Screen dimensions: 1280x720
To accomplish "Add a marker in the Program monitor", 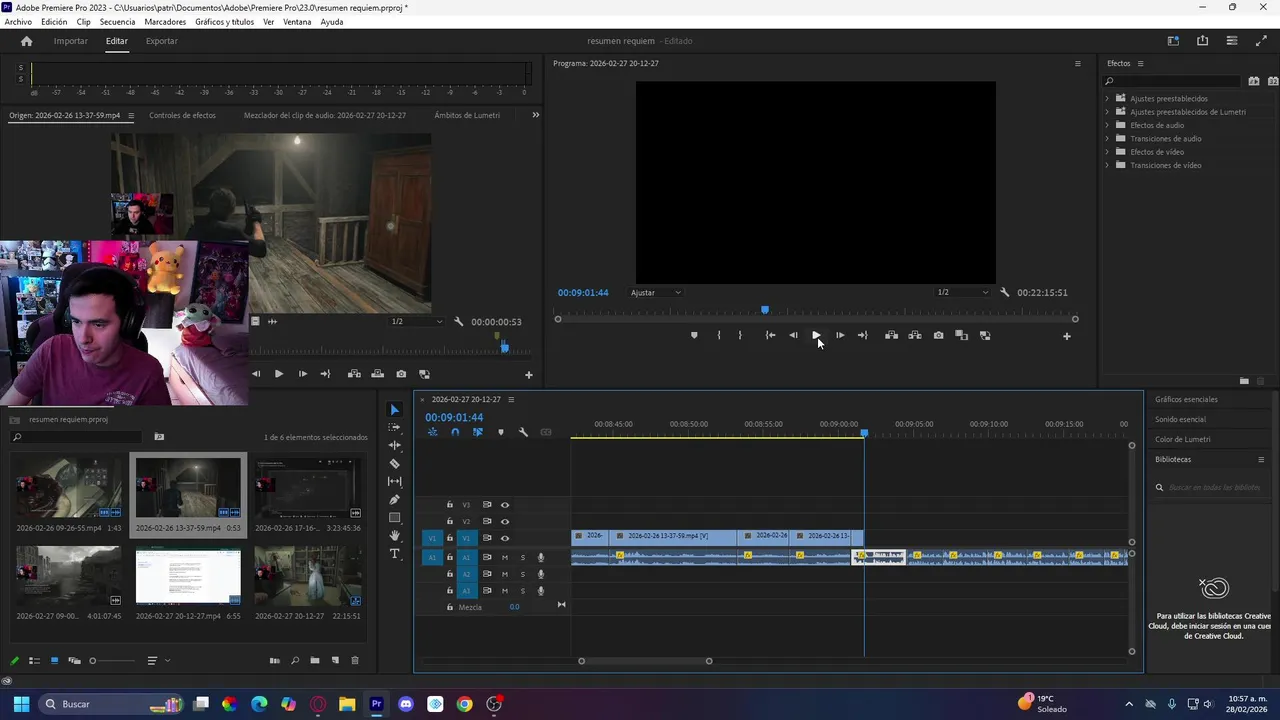I will pyautogui.click(x=694, y=336).
